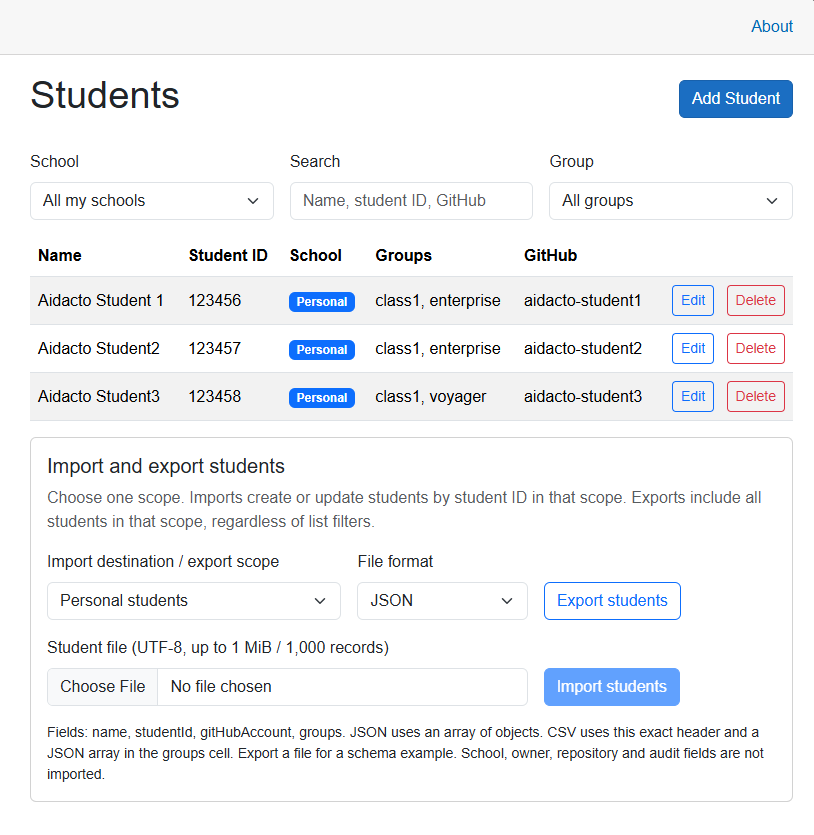Delete Aidacto Student 1

755,300
